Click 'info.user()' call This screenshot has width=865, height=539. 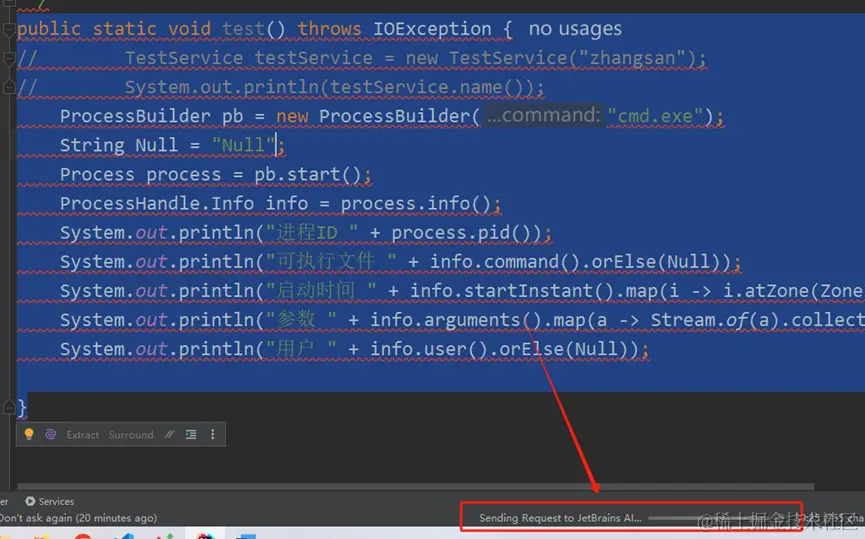click(430, 349)
